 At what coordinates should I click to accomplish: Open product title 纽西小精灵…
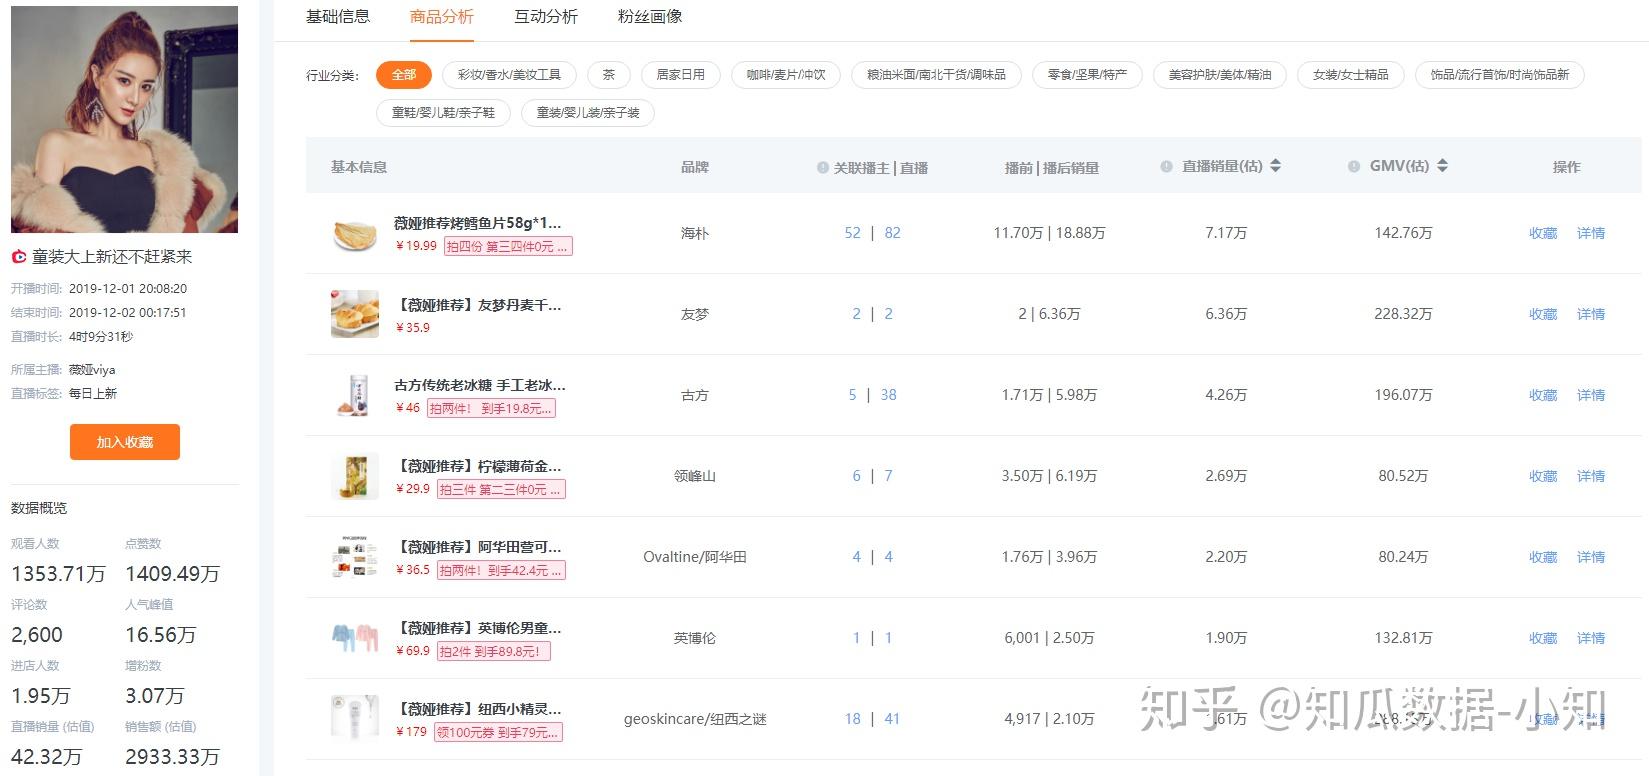pos(478,709)
